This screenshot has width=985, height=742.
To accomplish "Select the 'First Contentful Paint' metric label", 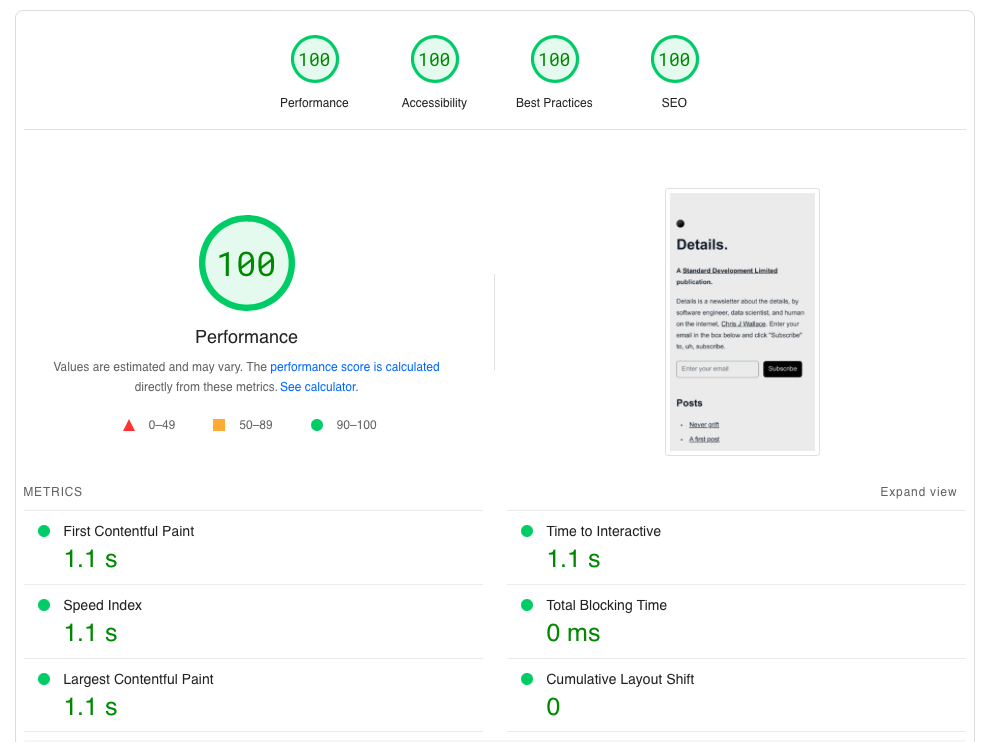I will point(129,531).
